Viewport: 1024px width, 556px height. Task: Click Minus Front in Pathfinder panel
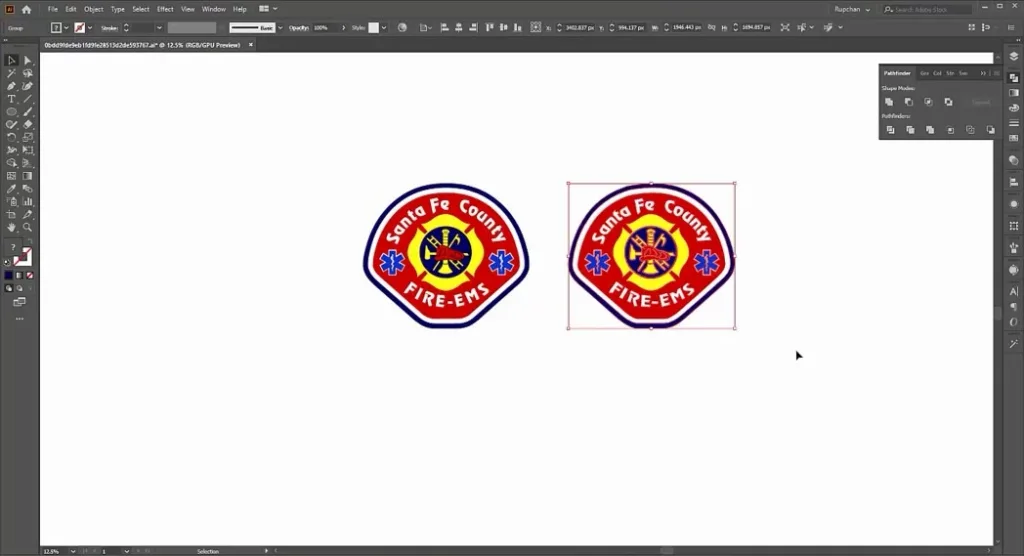point(908,102)
